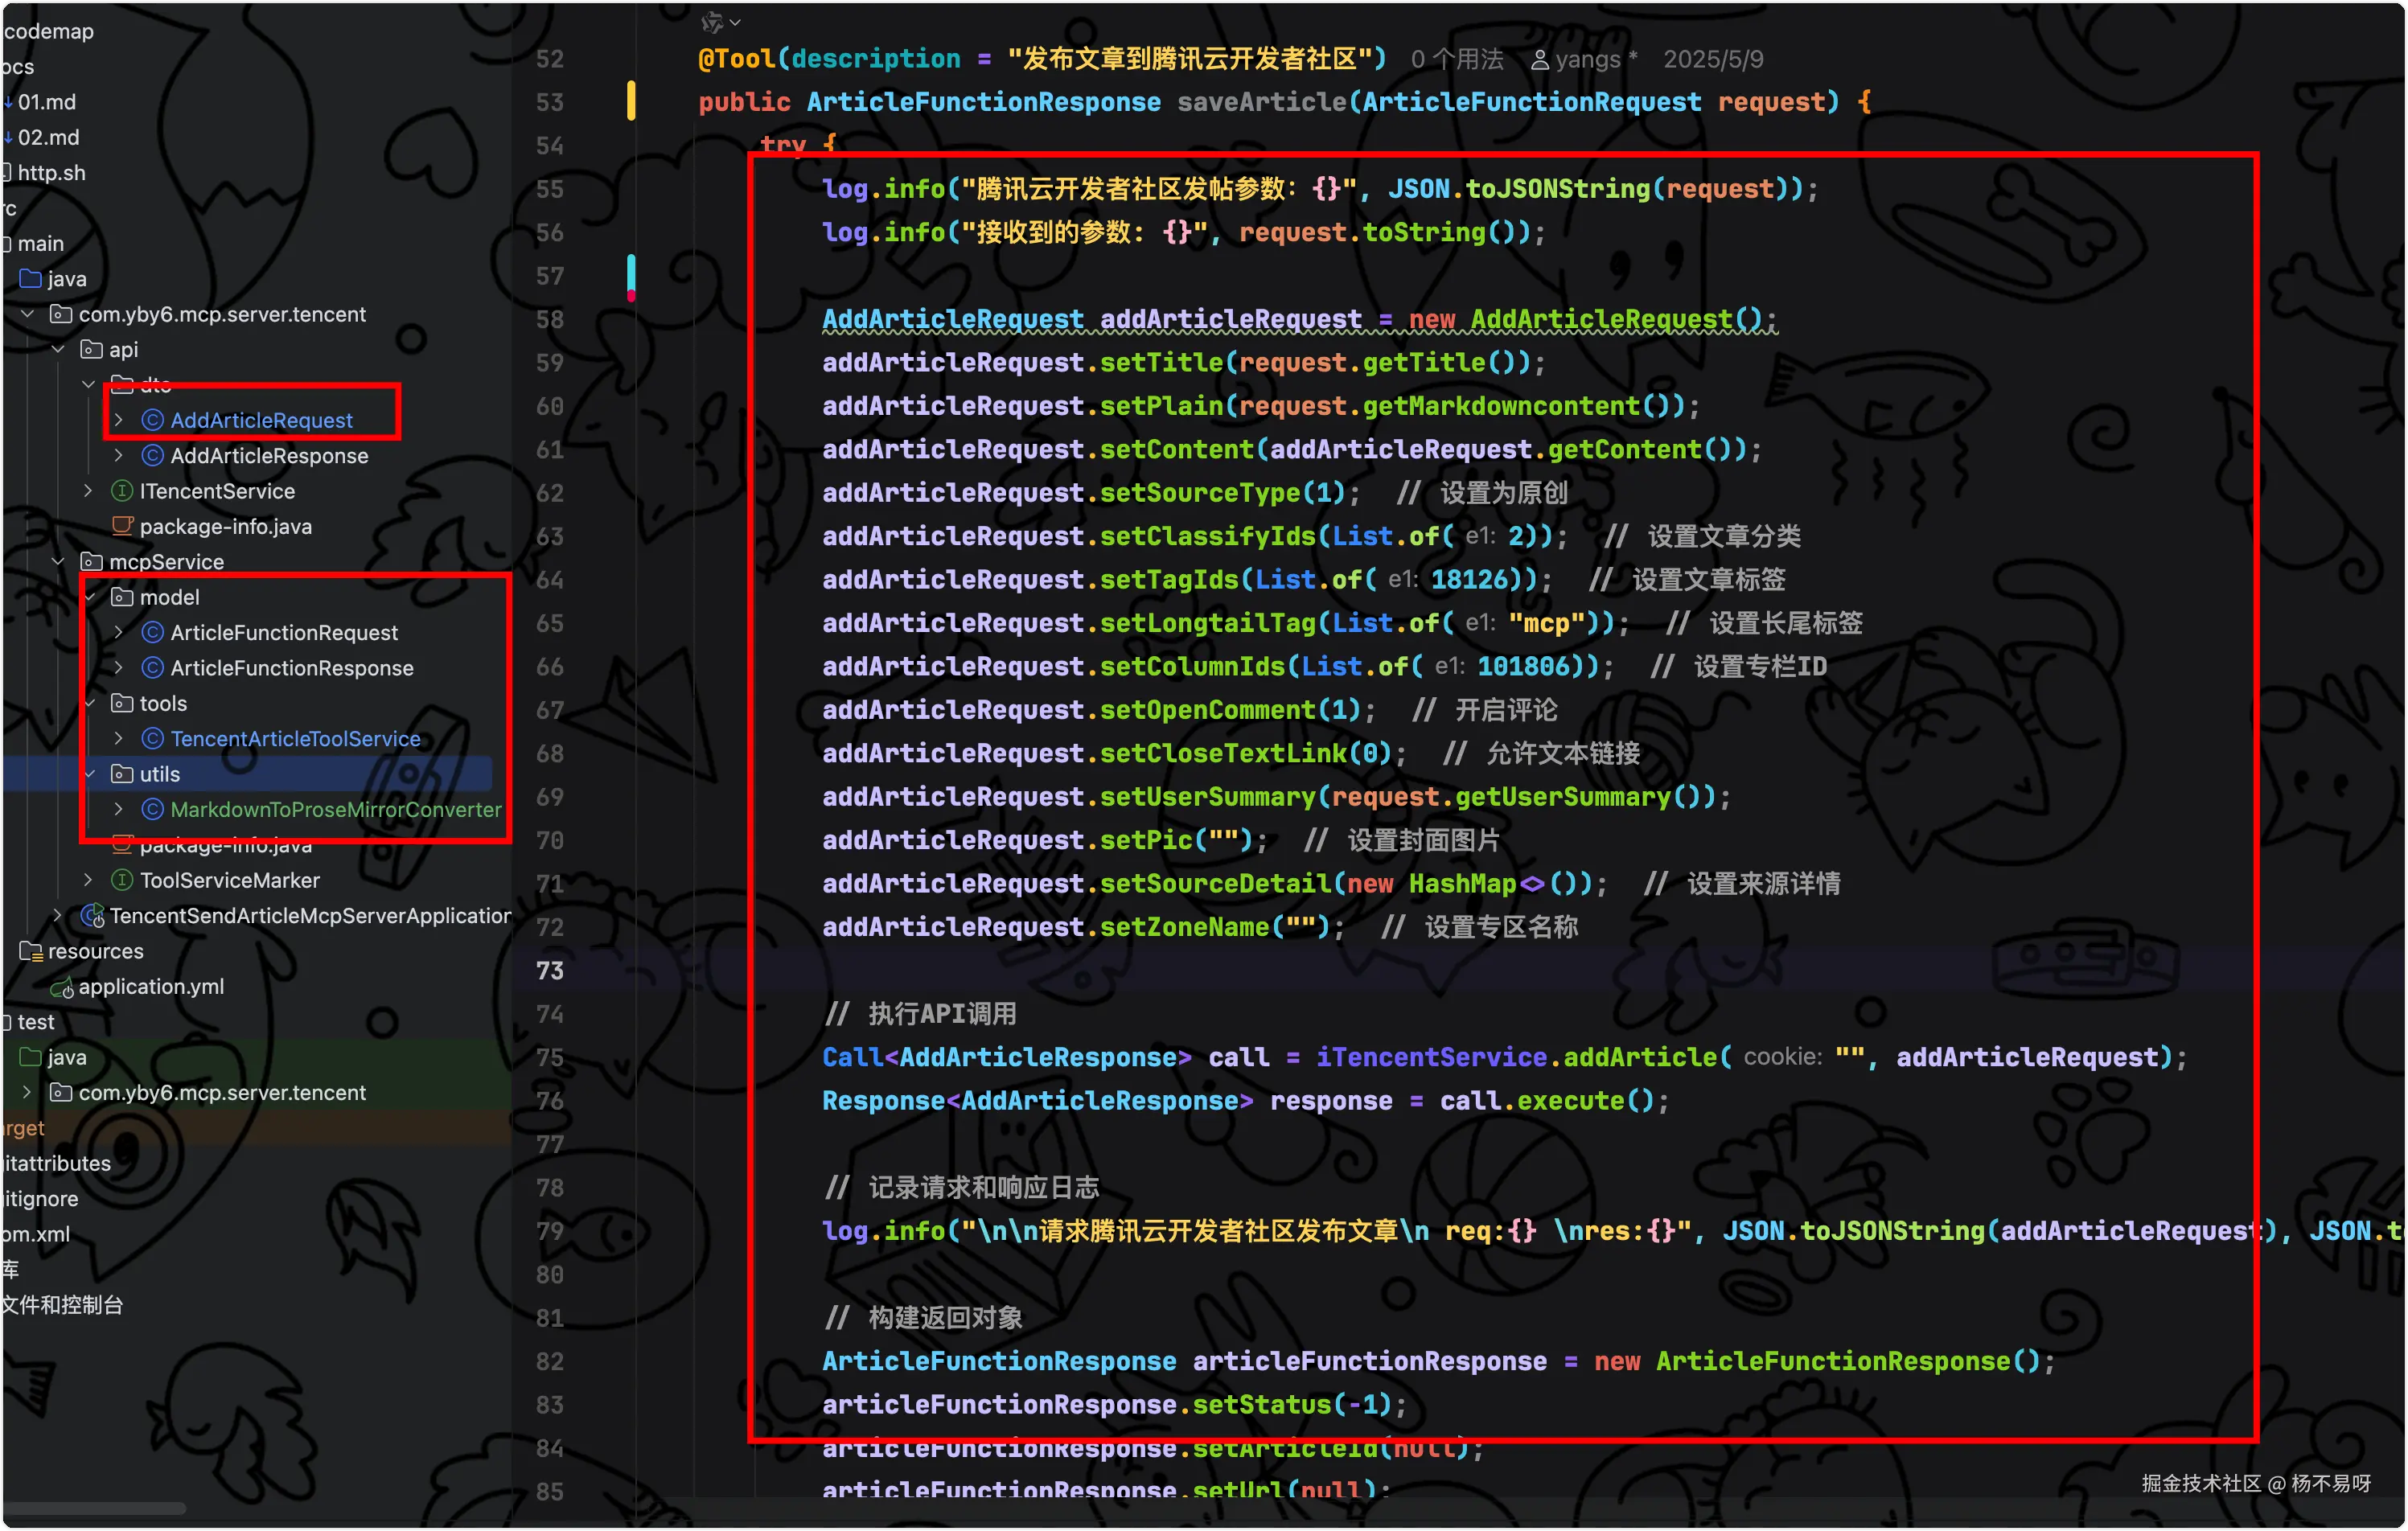The height and width of the screenshot is (1531, 2408).
Task: Collapse the mcpService package
Action: pyautogui.click(x=58, y=561)
